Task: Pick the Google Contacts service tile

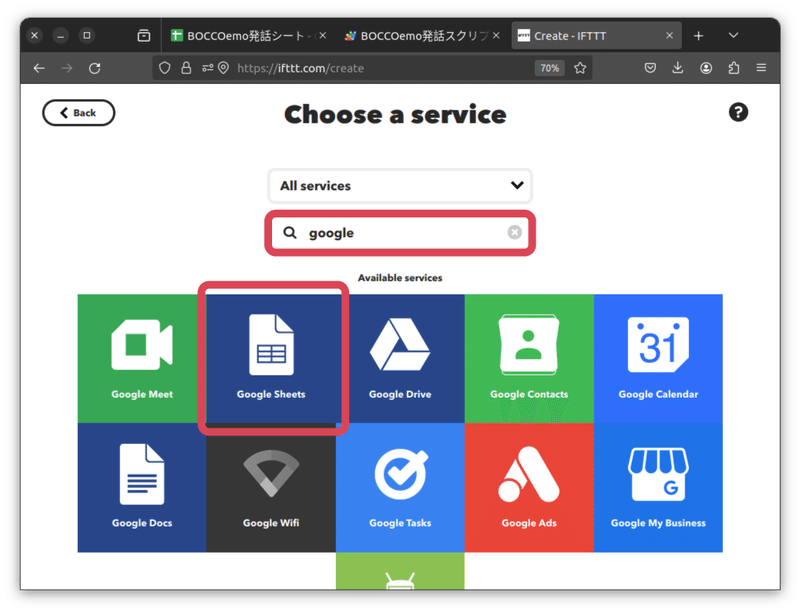Action: (x=529, y=359)
